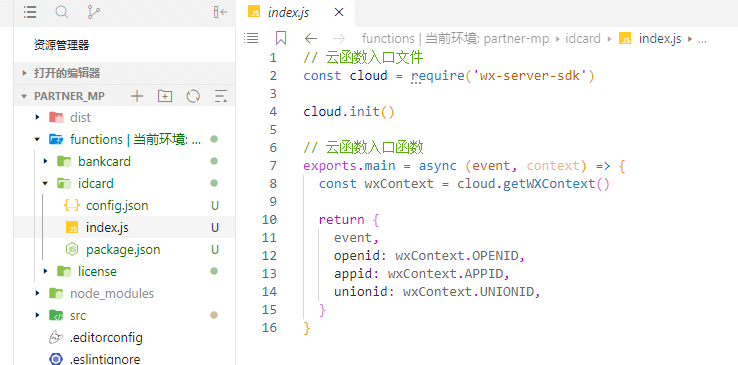Screen dimensions: 738x365
Task: Open the explorer list view icon
Action: pos(30,13)
